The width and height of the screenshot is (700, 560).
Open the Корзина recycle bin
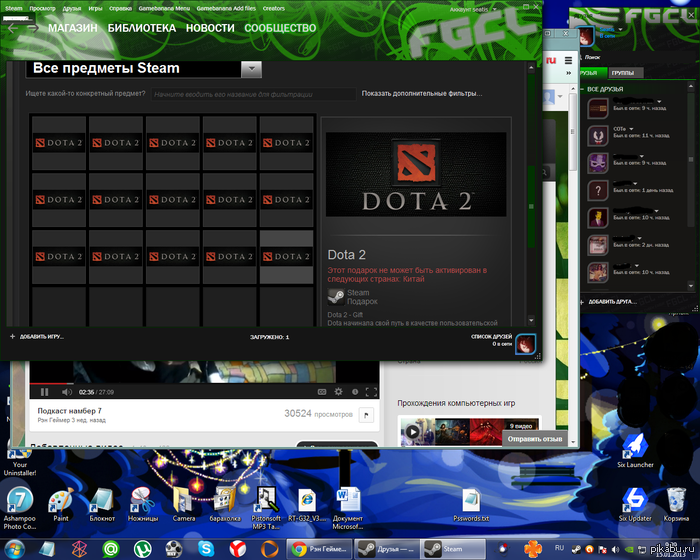676,505
